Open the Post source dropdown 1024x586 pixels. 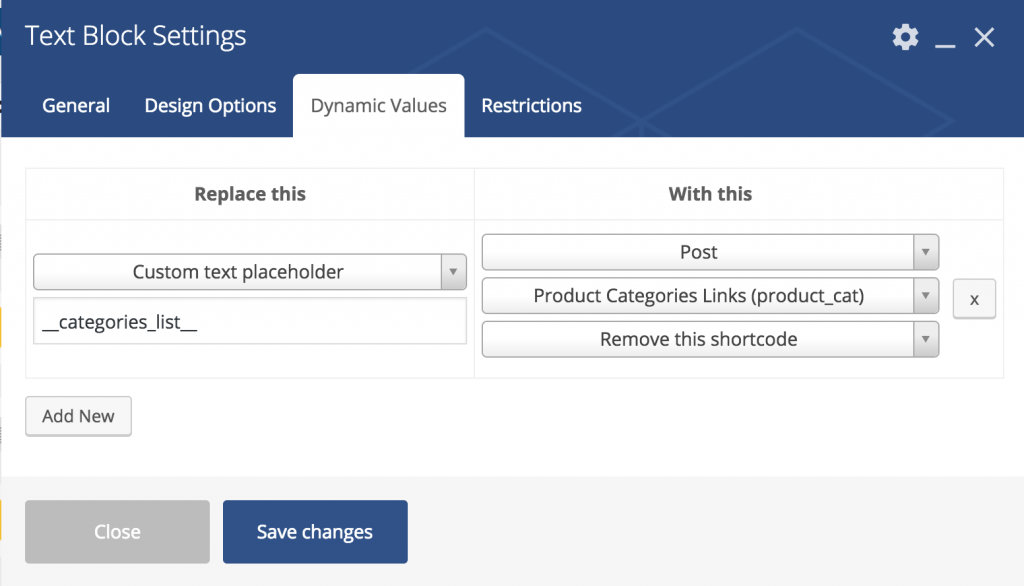[x=710, y=252]
